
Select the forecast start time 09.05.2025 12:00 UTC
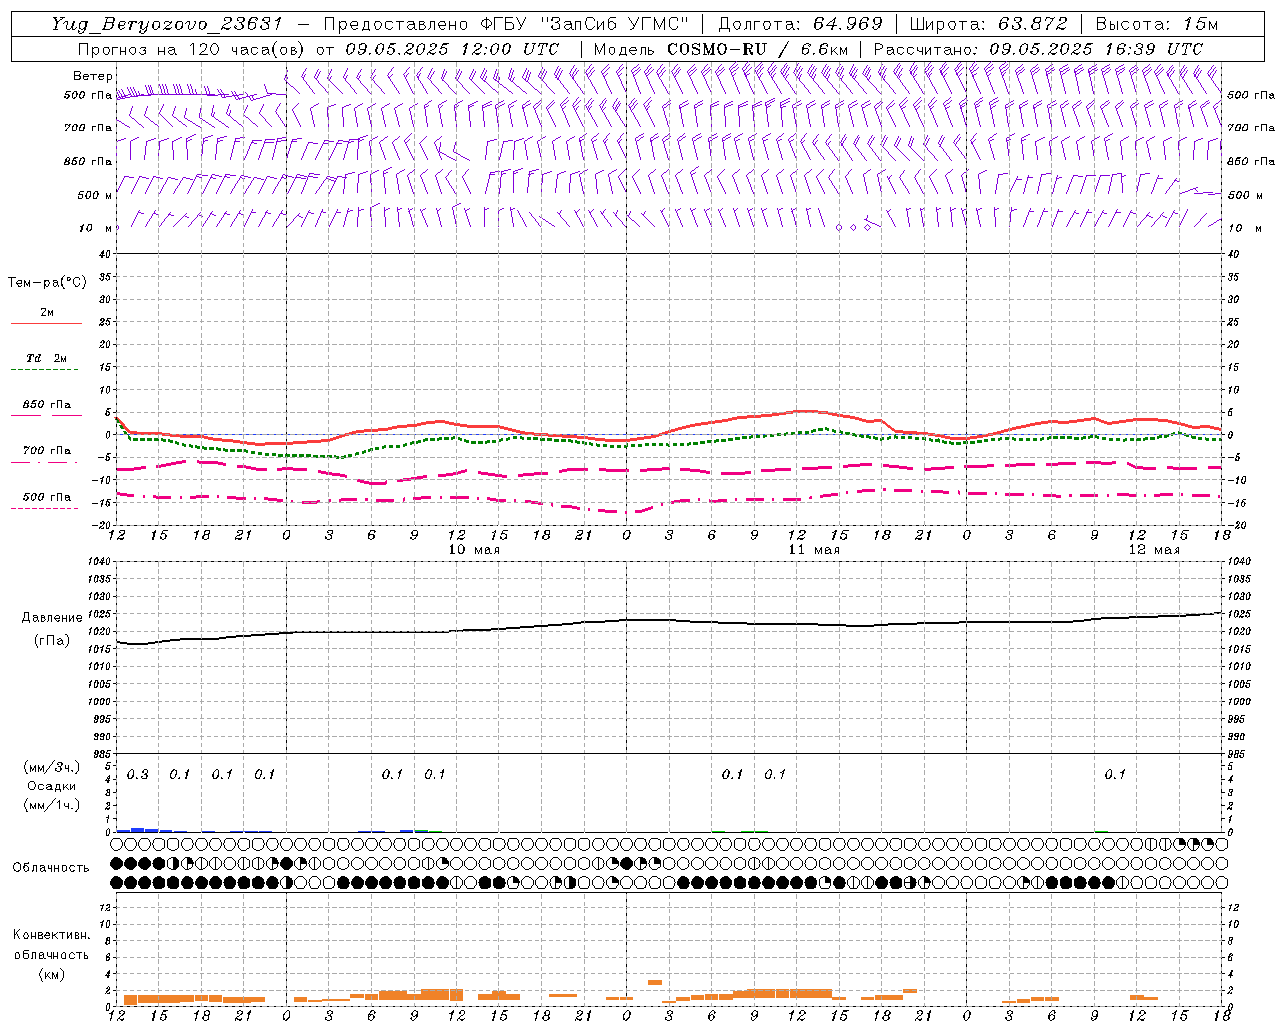coord(452,49)
